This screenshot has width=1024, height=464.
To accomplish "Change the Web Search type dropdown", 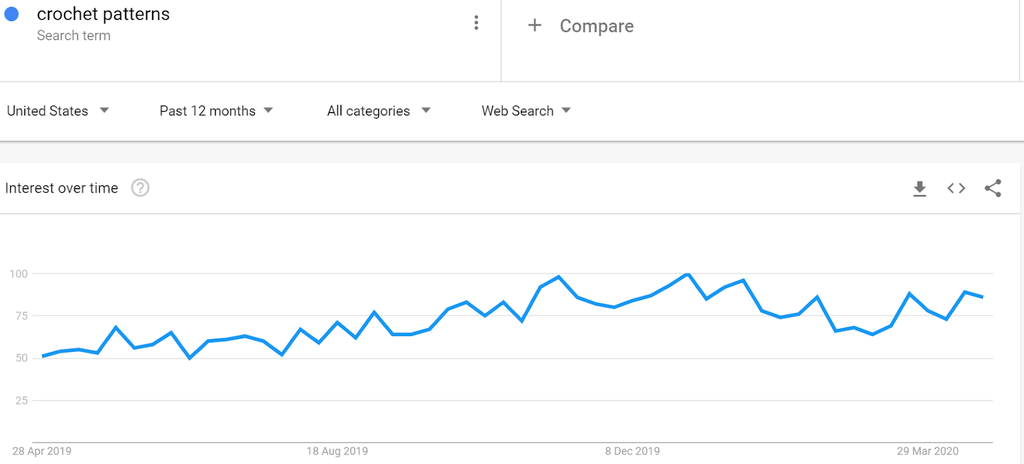I will (526, 111).
